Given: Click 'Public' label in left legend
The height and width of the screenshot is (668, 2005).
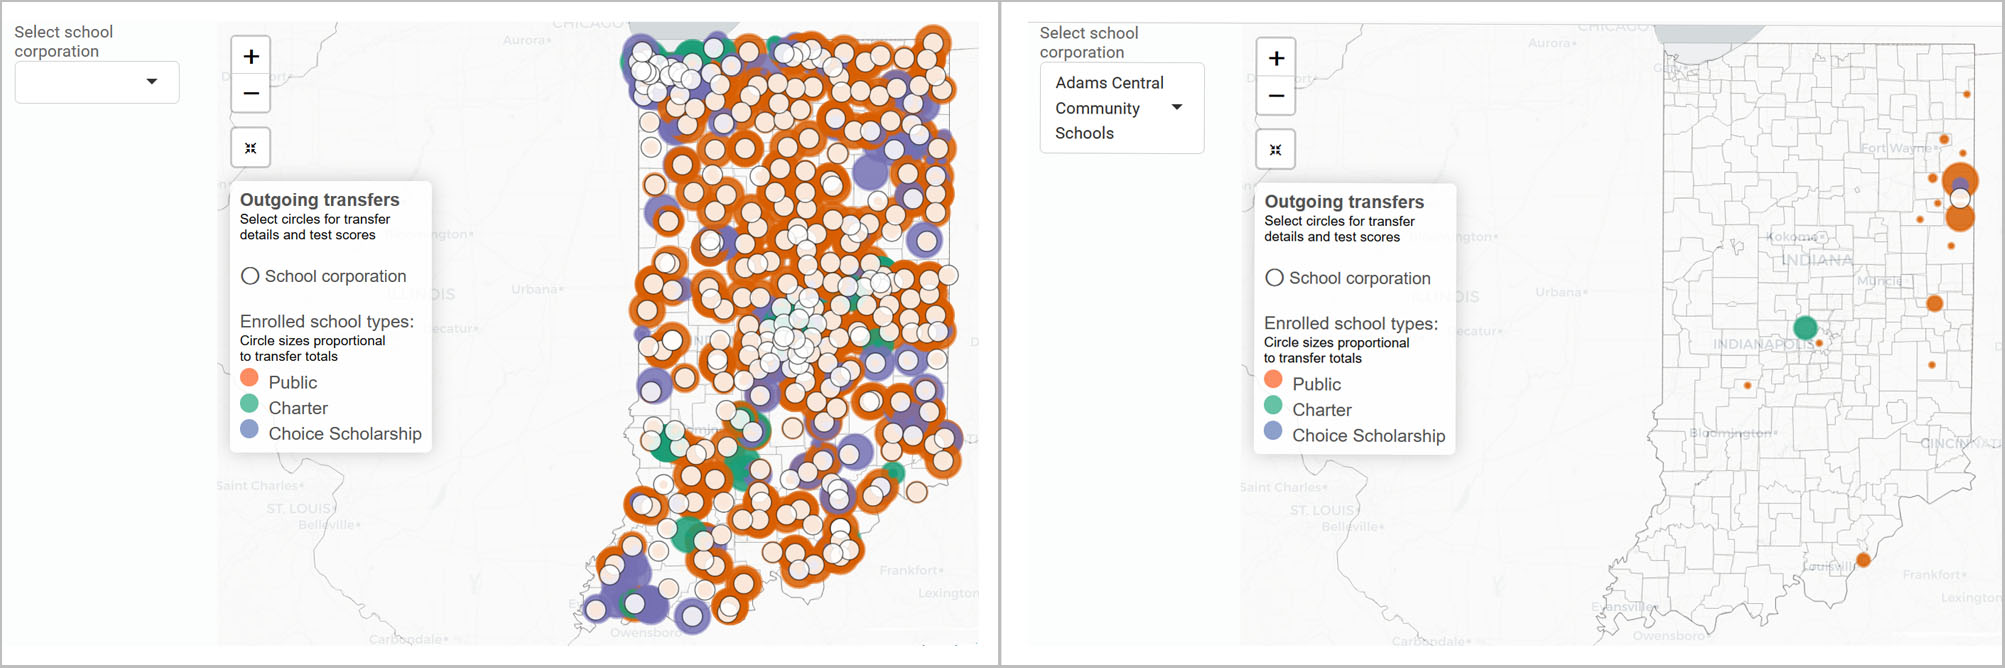Looking at the screenshot, I should [x=293, y=383].
